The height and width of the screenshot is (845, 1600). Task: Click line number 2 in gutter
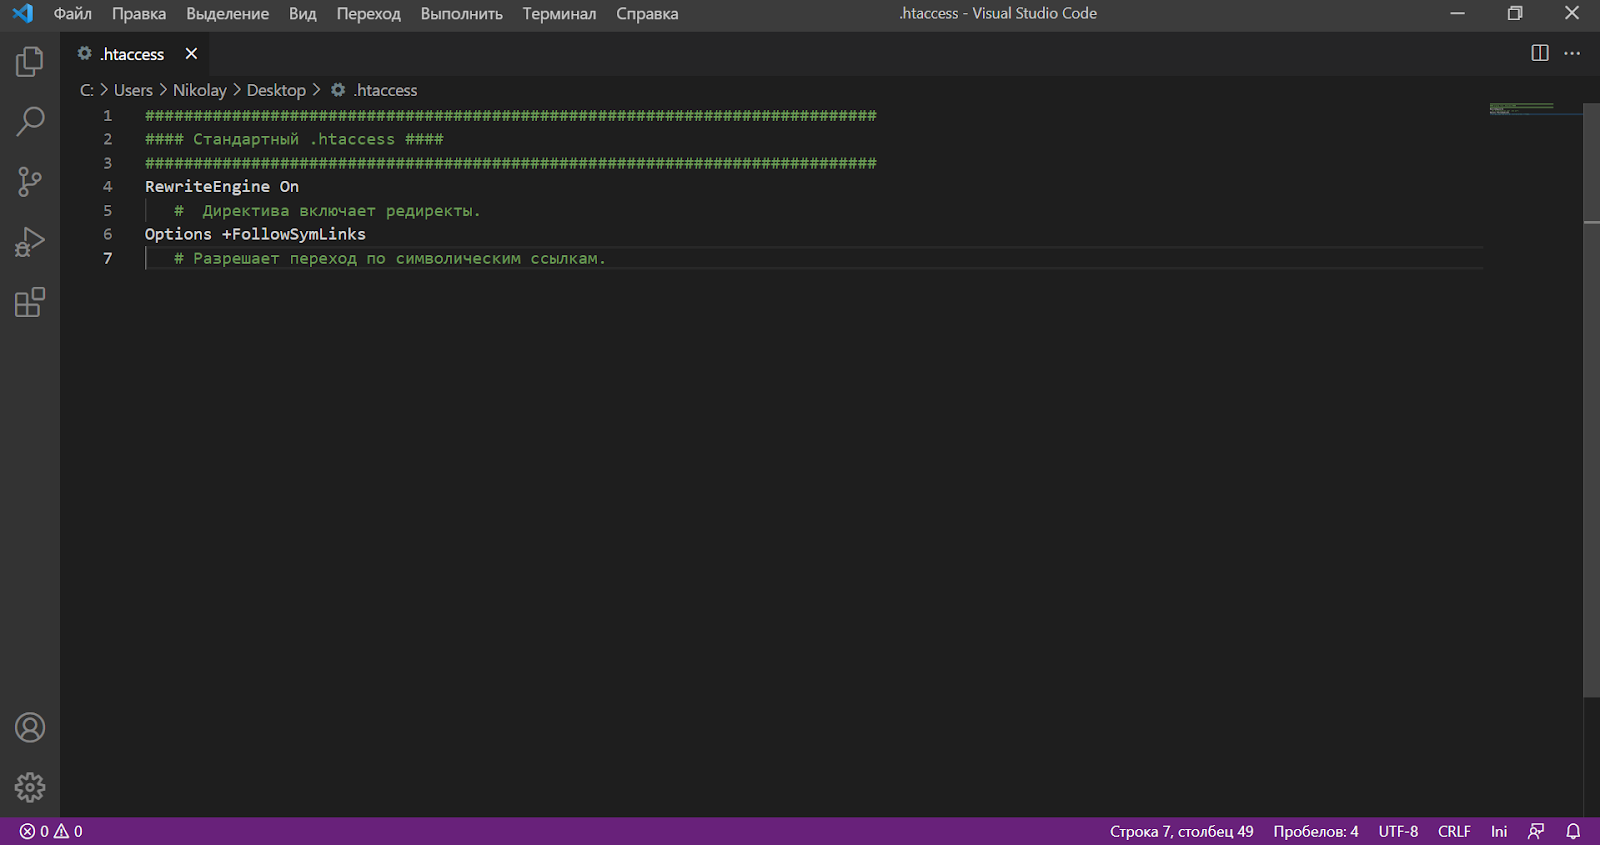pyautogui.click(x=108, y=139)
